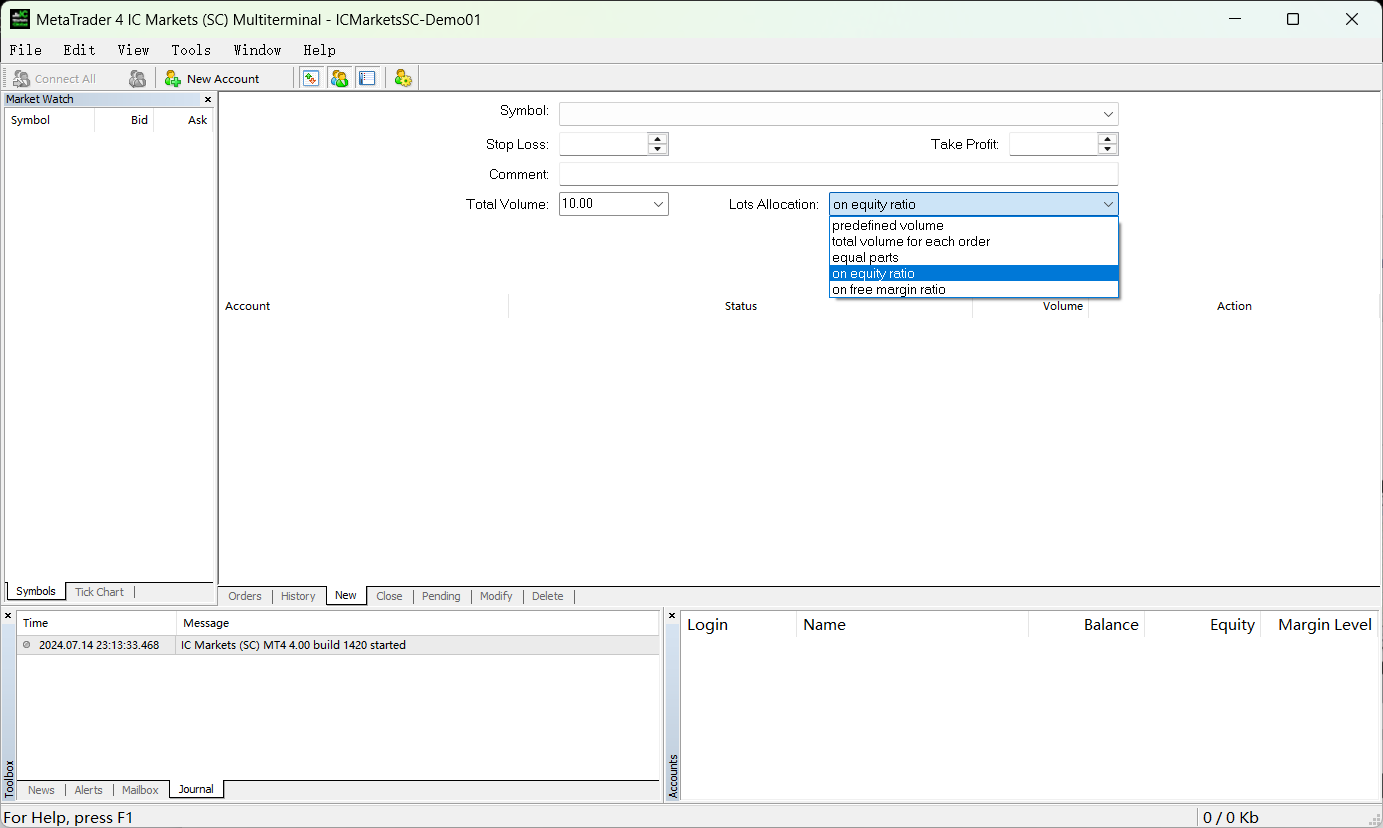Close the Market Watch panel

pyautogui.click(x=208, y=99)
